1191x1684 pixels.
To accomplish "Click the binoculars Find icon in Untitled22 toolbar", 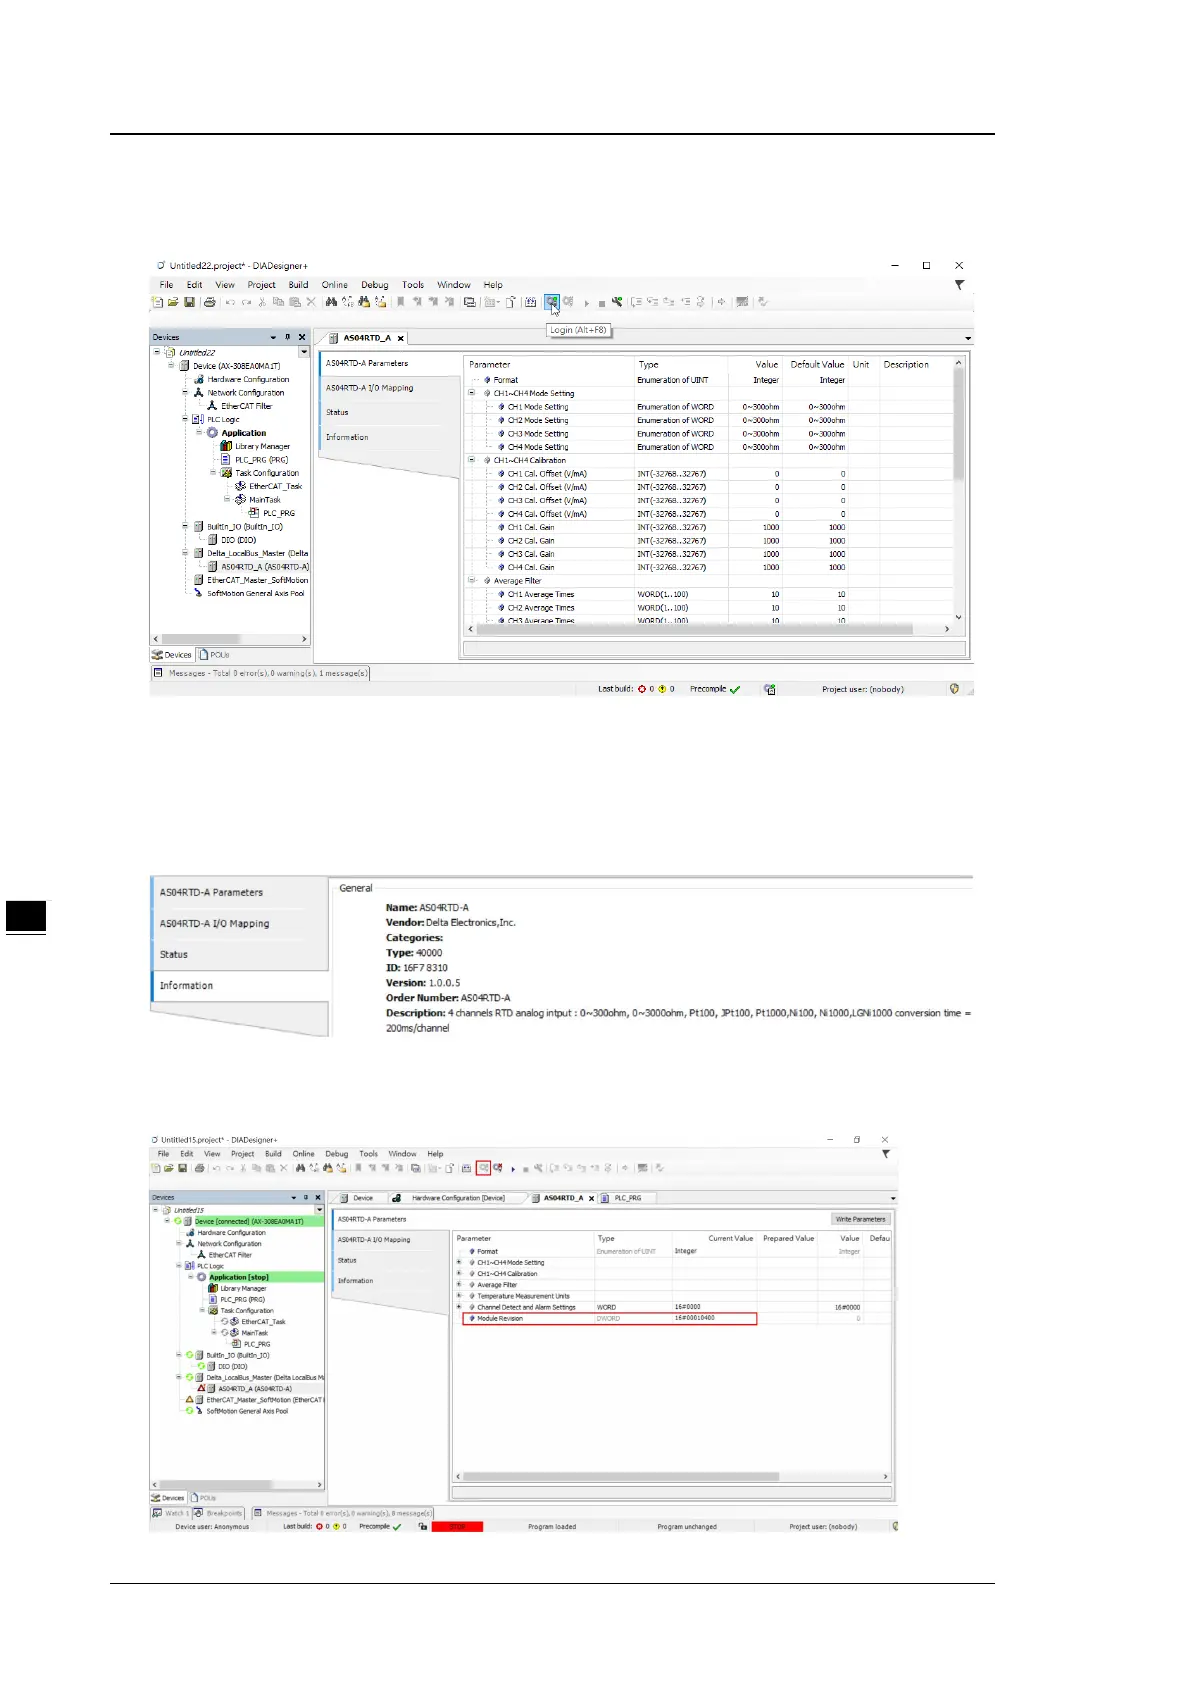I will click(330, 302).
